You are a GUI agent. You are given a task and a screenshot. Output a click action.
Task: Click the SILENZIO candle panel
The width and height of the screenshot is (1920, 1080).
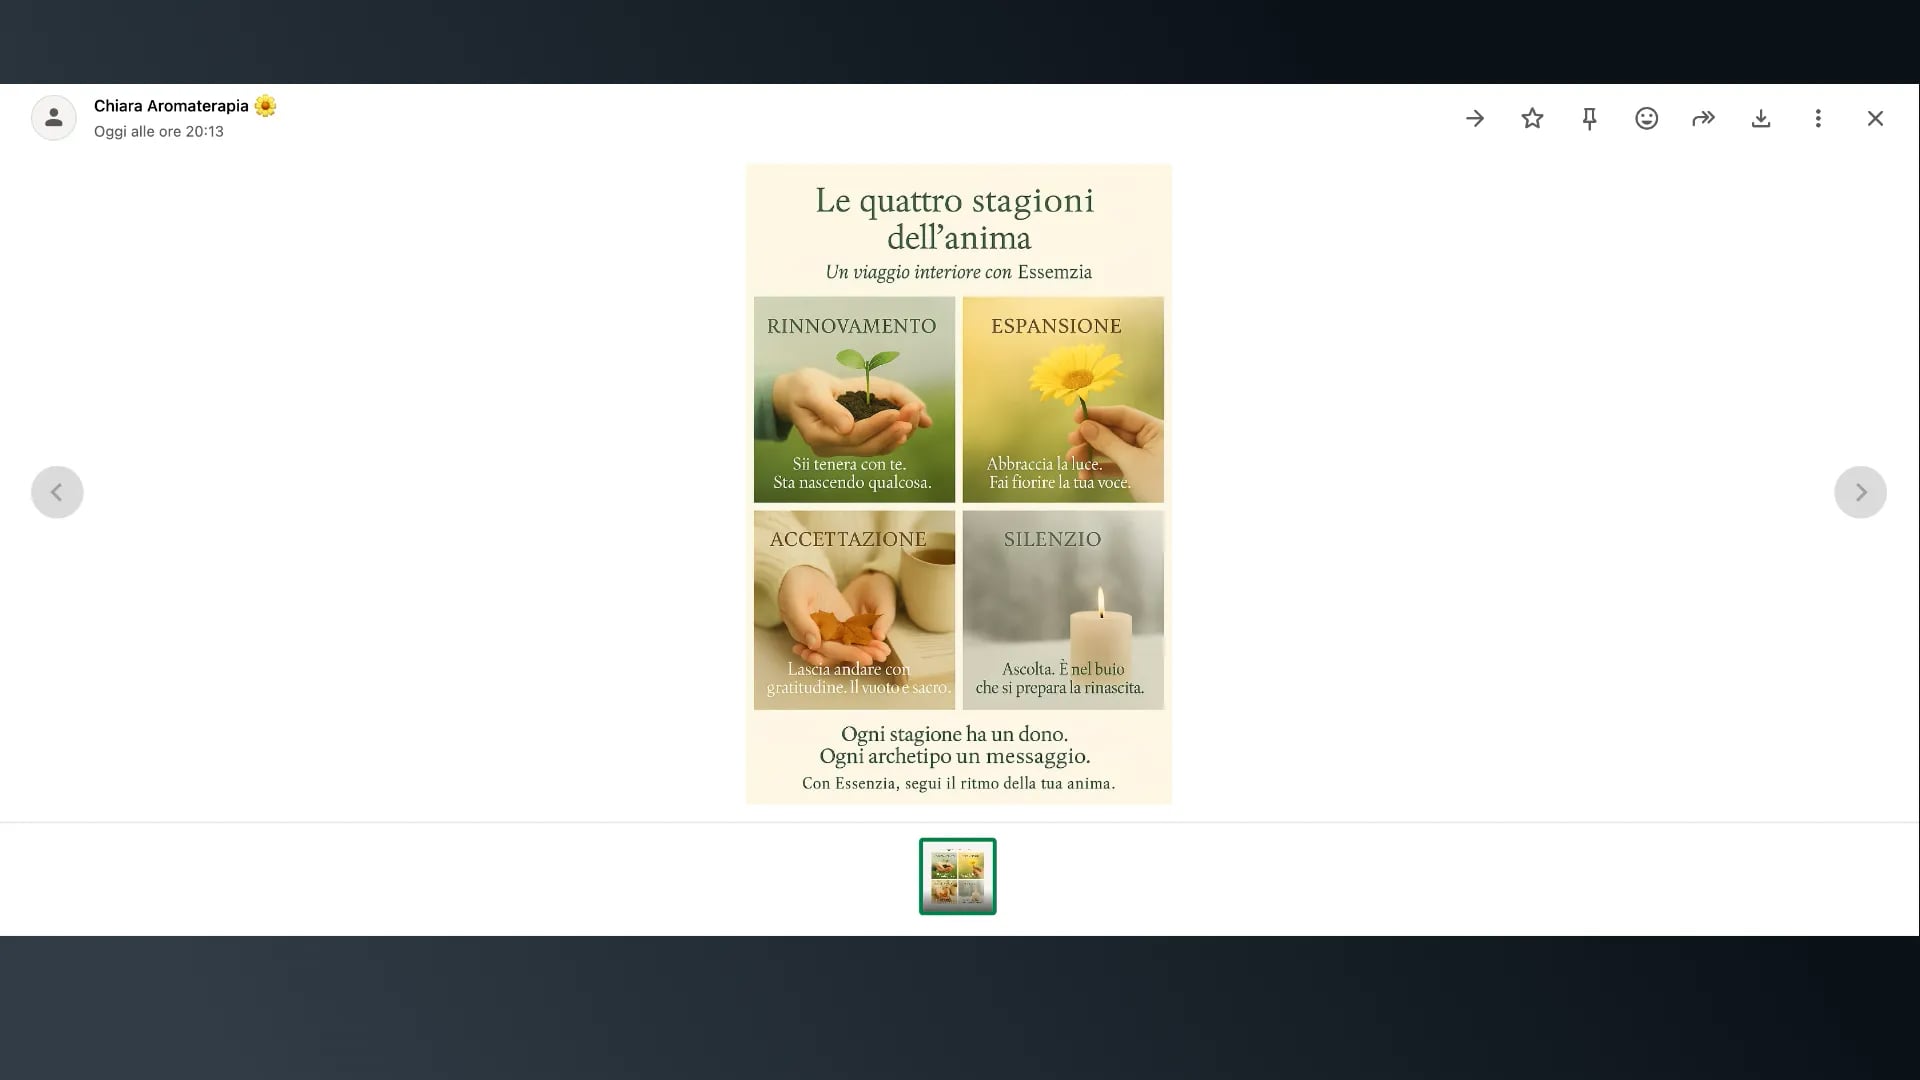1063,610
